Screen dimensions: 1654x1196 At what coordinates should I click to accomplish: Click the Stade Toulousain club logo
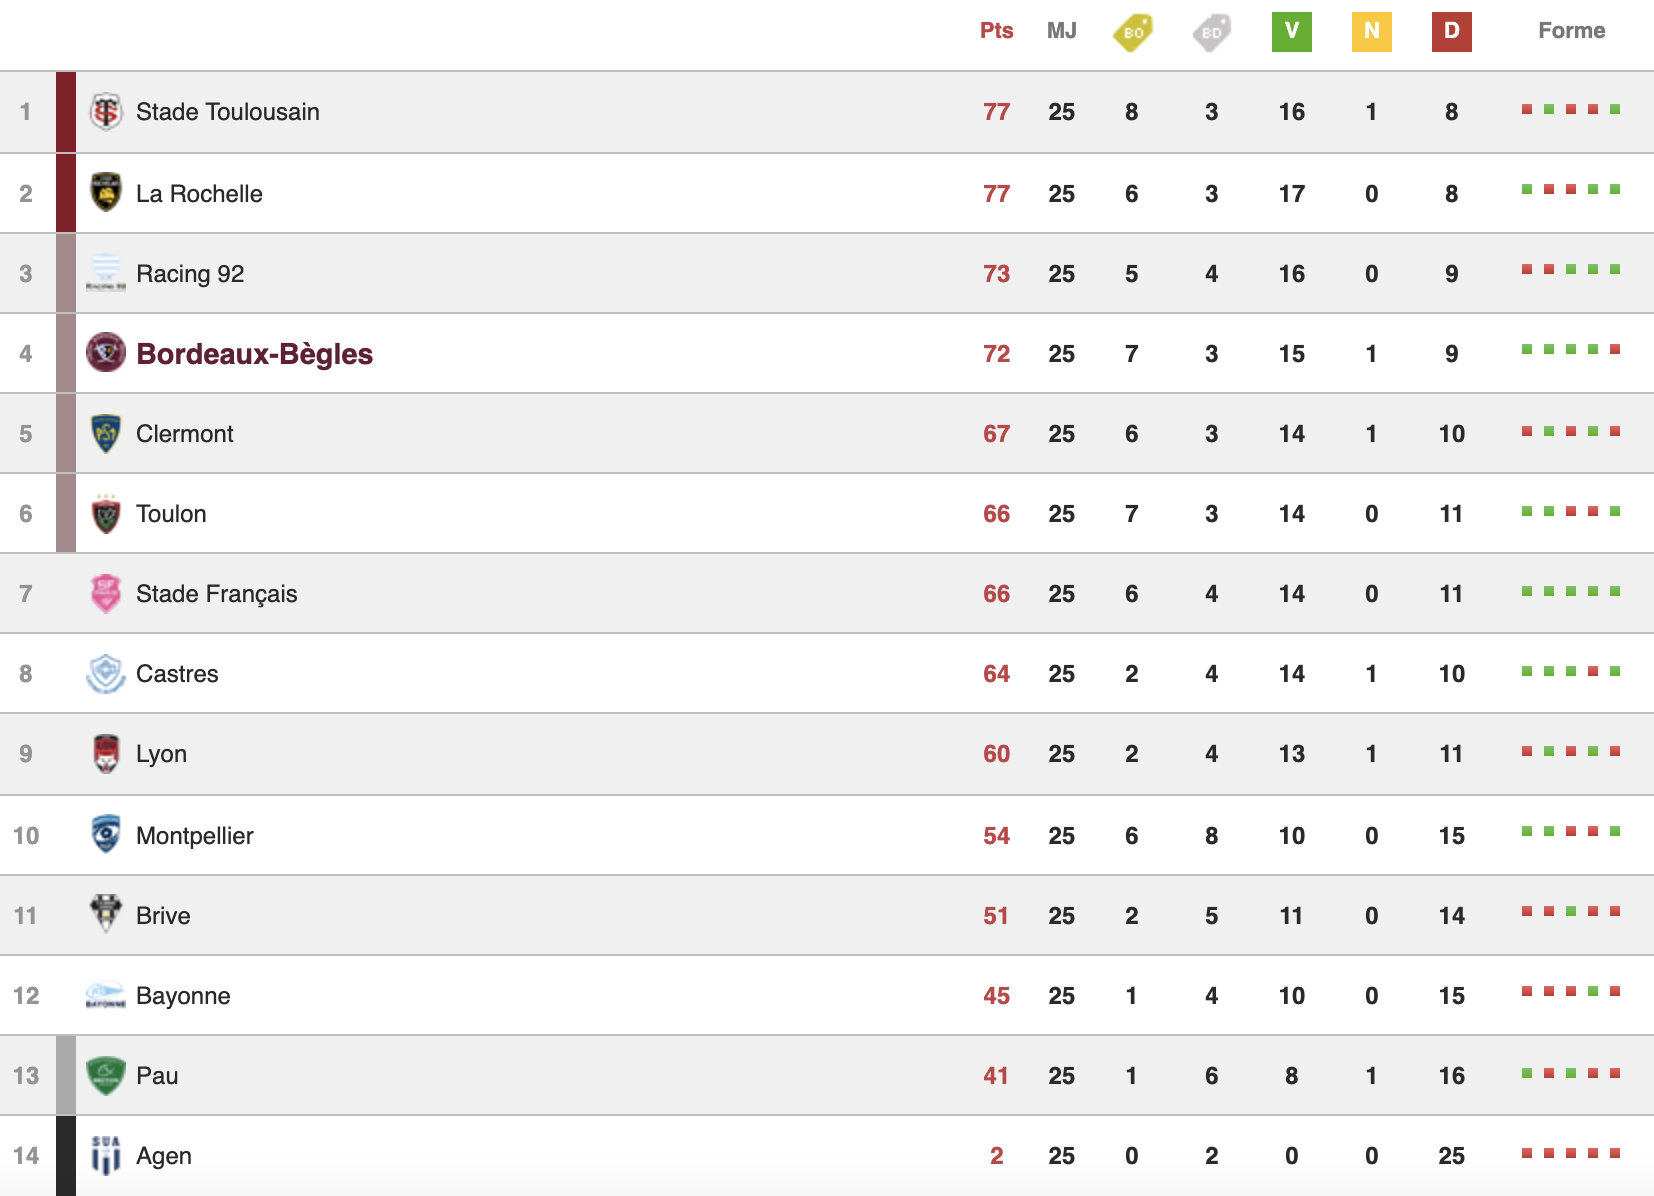tap(105, 112)
